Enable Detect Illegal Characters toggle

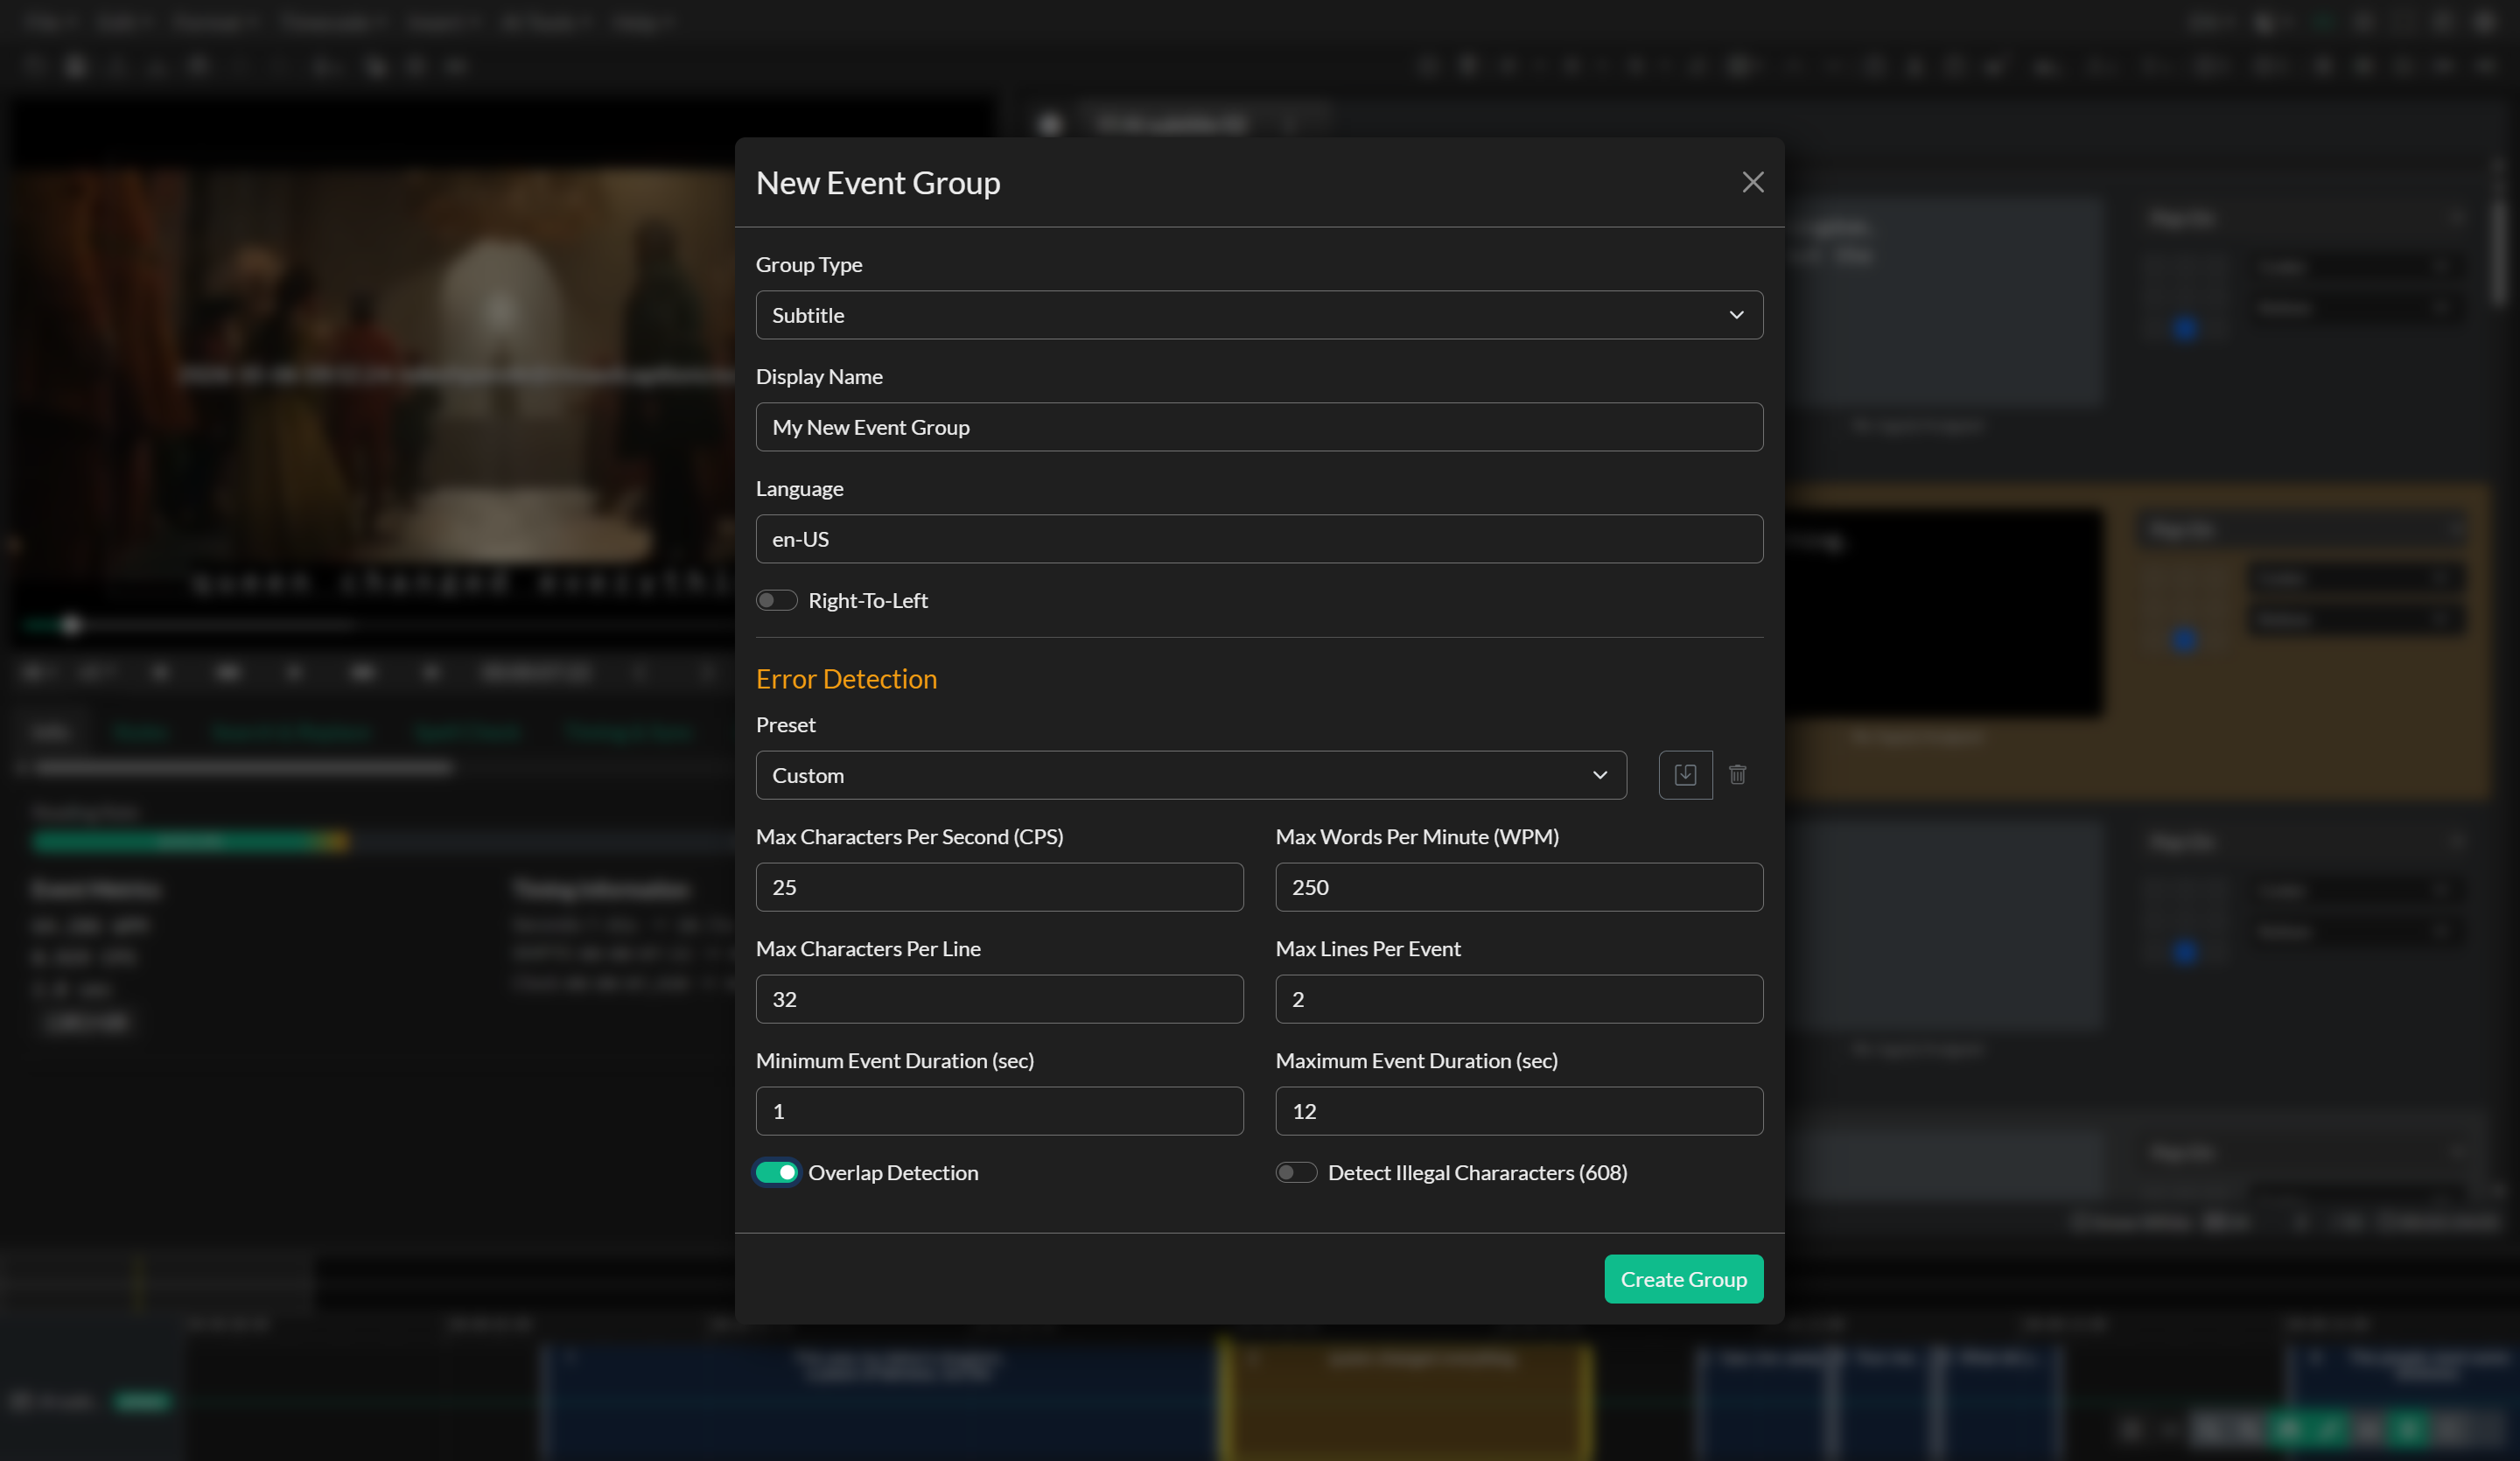(1296, 1172)
